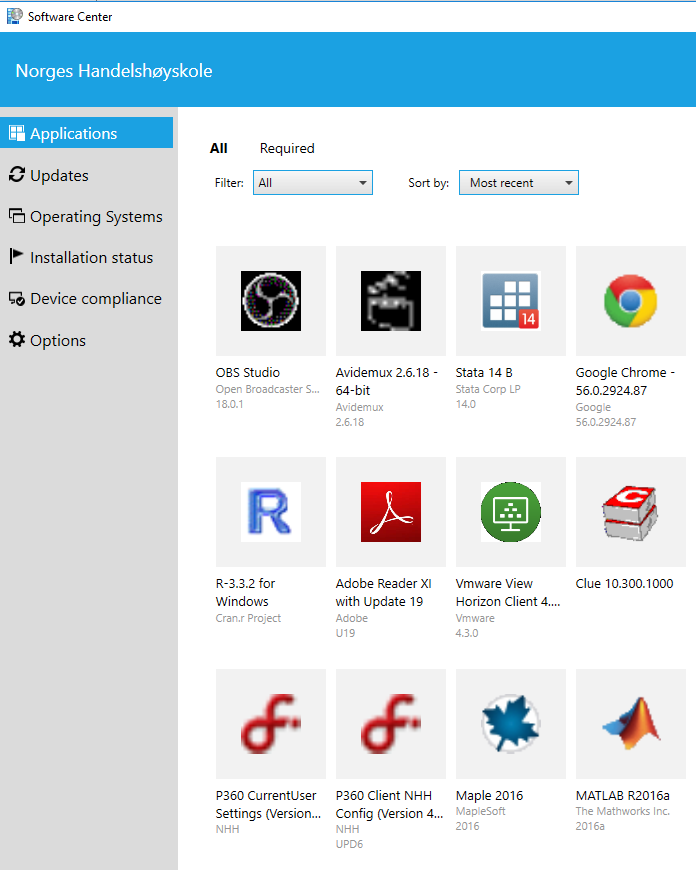This screenshot has height=870, width=696.
Task: Select the P360 Client NHH Config icon
Action: [391, 724]
